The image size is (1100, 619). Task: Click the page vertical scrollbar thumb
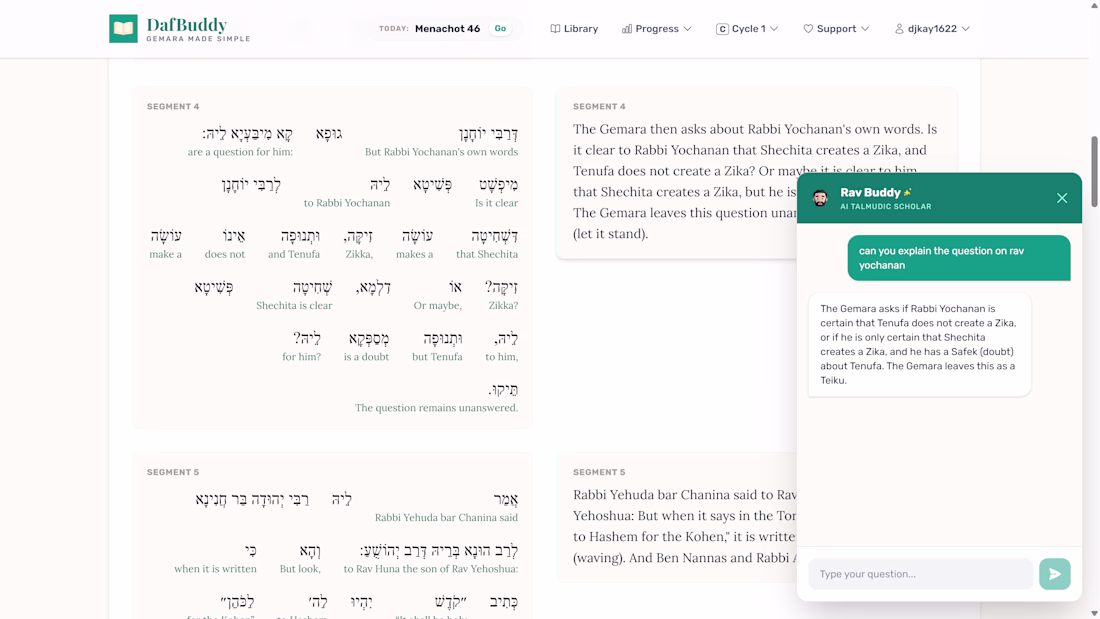pos(1094,170)
